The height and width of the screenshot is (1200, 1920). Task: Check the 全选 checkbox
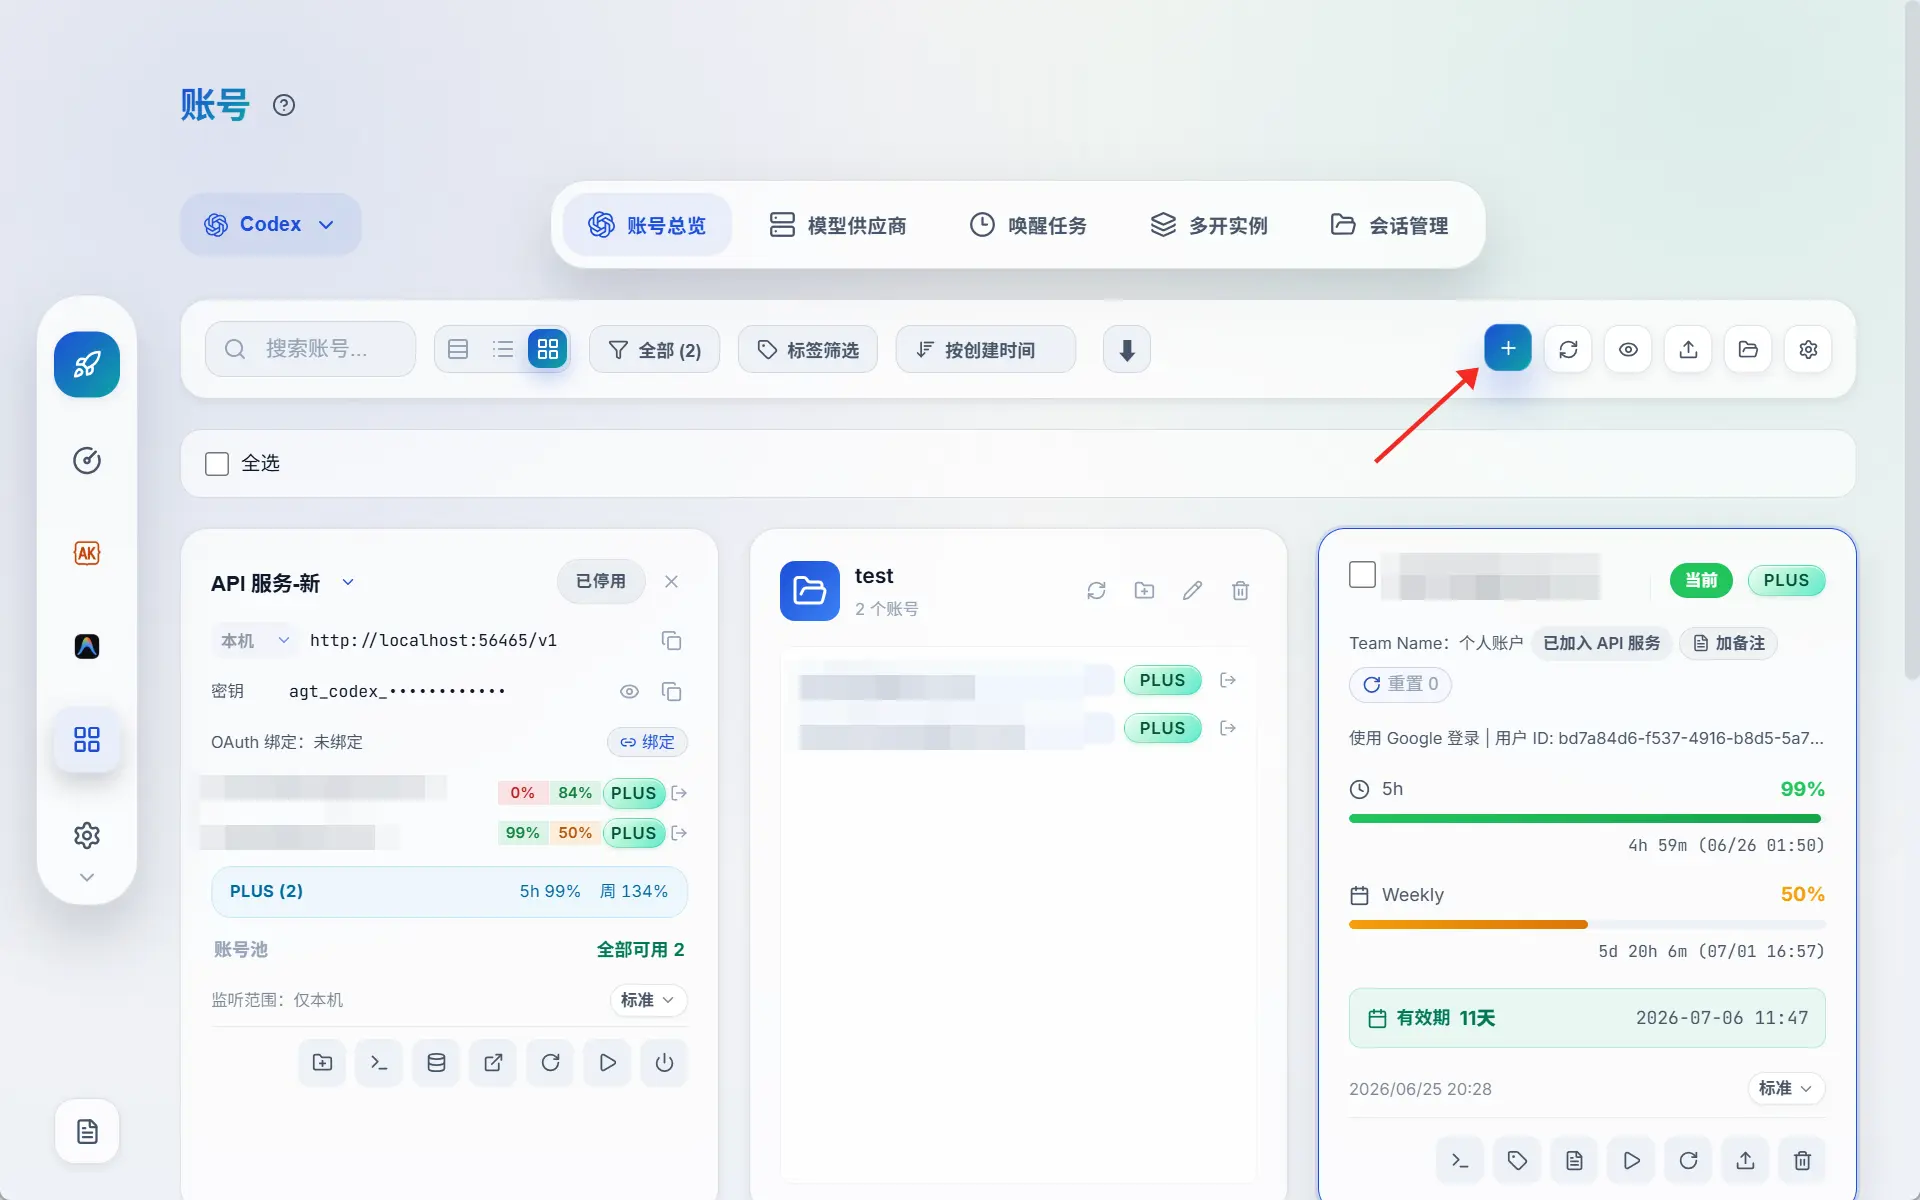click(217, 463)
